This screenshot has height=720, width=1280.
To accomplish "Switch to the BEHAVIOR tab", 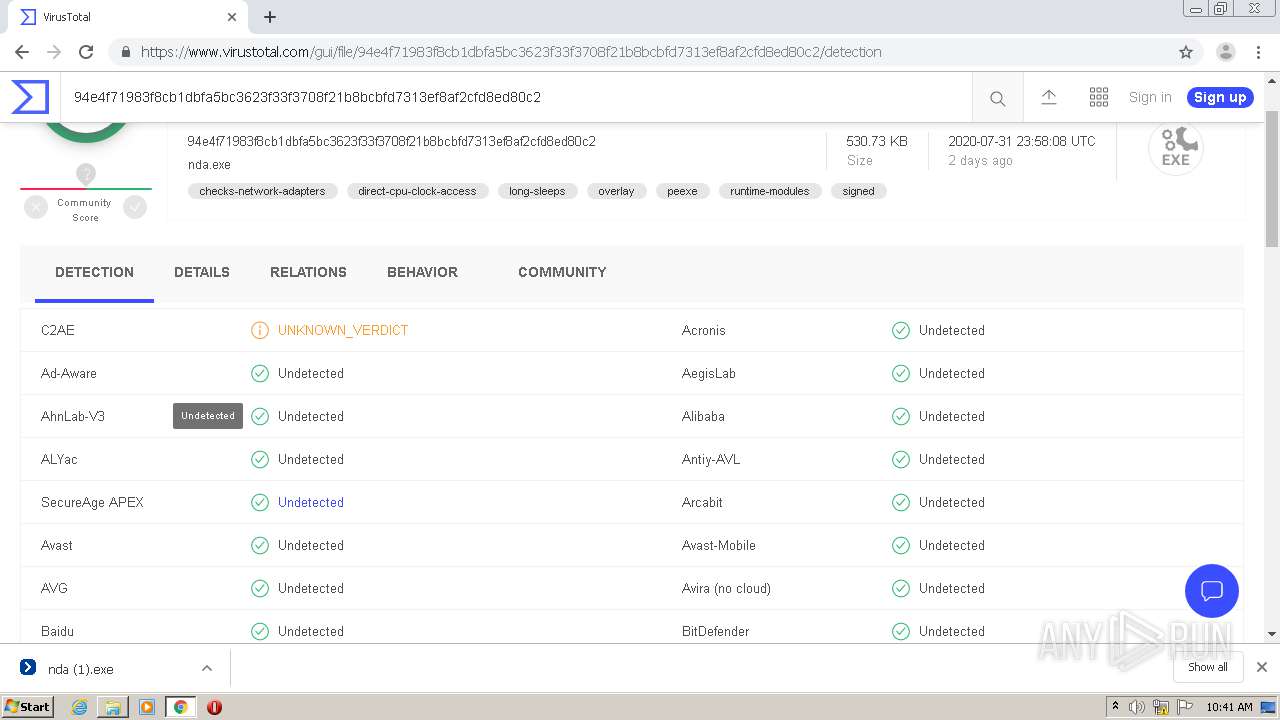I will [x=422, y=272].
